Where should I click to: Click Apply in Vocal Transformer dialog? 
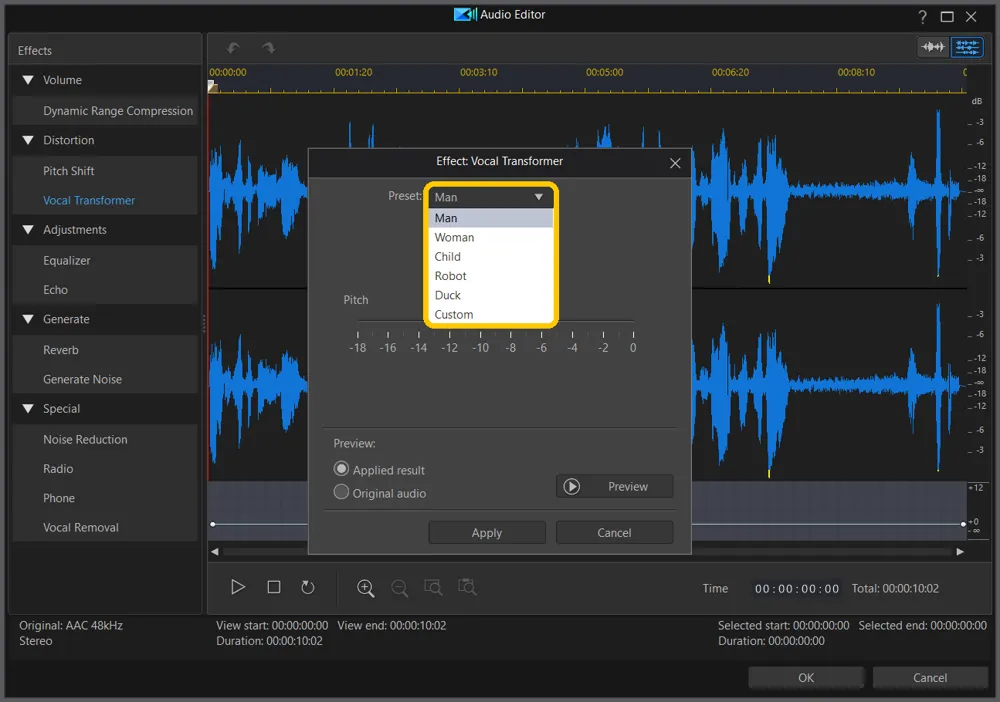click(x=487, y=532)
